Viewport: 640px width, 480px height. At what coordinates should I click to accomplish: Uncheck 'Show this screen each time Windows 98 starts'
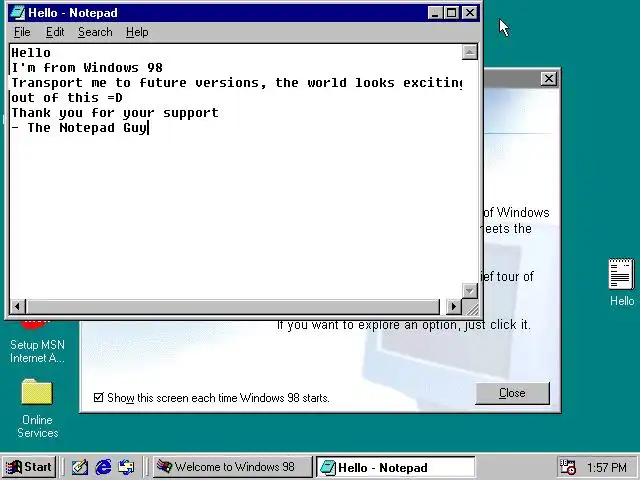tap(98, 398)
